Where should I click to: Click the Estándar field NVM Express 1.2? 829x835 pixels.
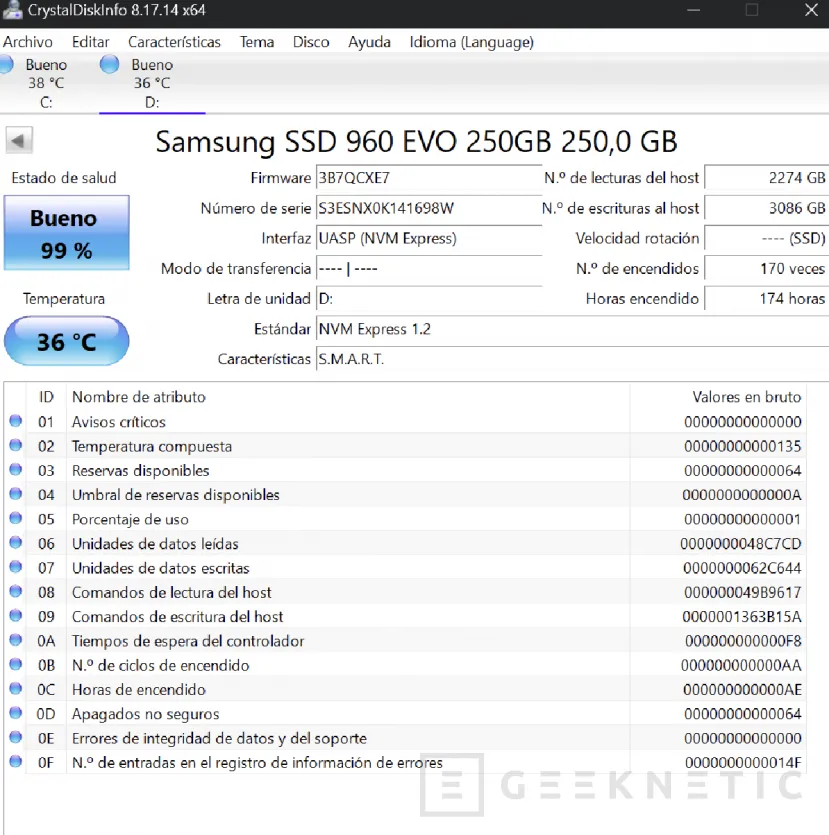pos(572,329)
